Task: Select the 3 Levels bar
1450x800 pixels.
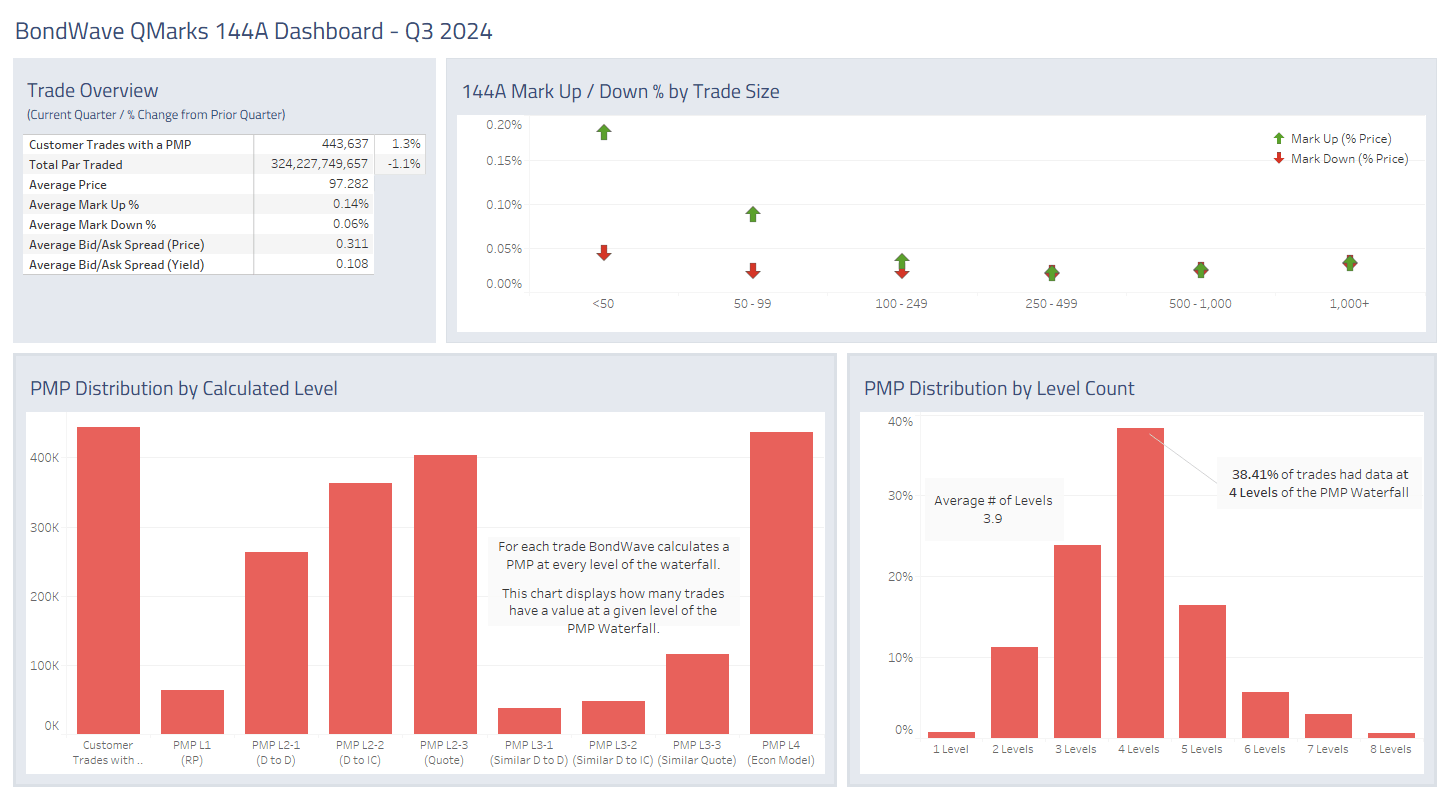Action: [x=1077, y=642]
